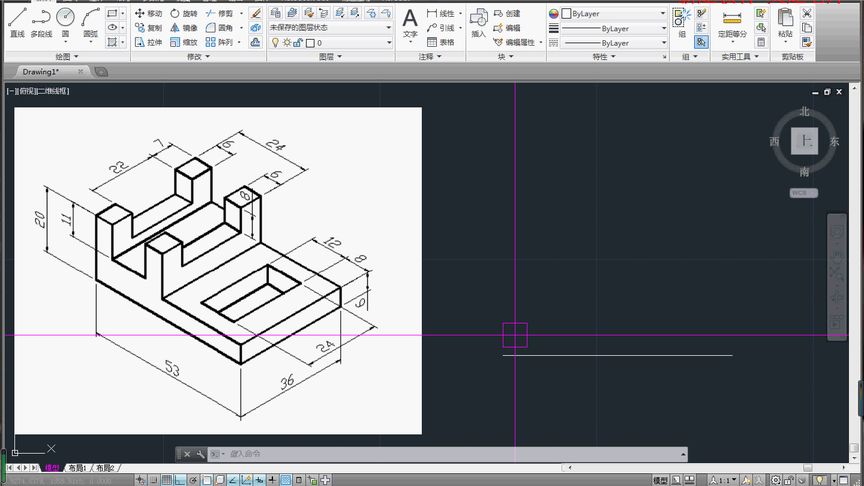Toggle the layer sun freeze icon

pos(287,42)
